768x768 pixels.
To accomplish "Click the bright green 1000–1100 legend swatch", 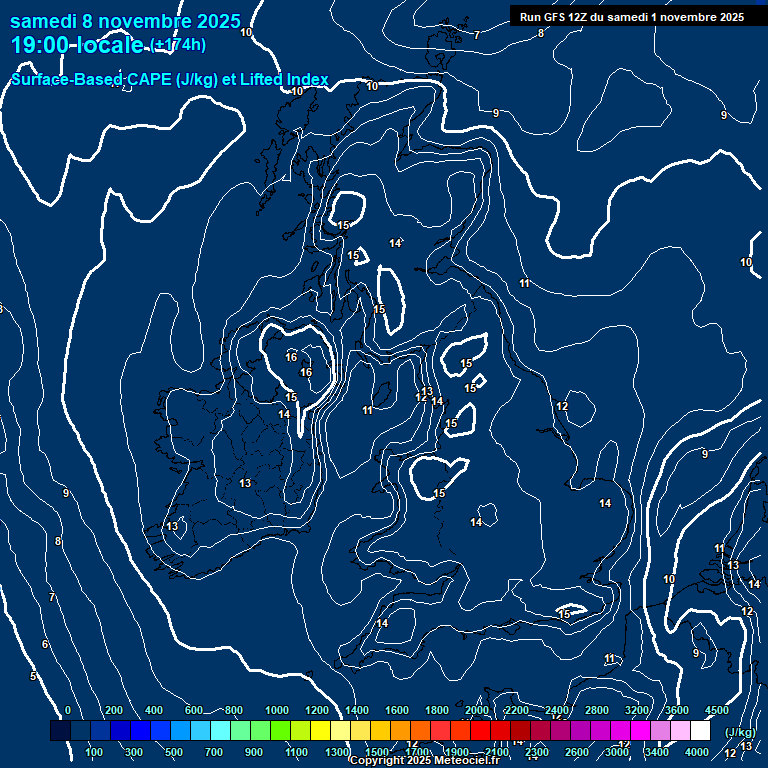I will click(x=280, y=730).
